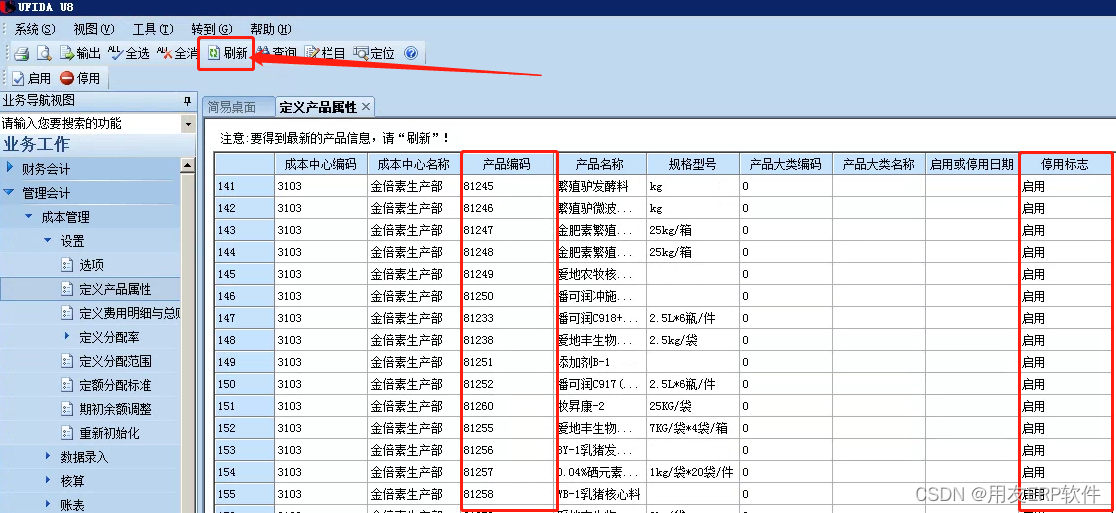1116x513 pixels.
Task: Click 全选 to select all rows
Action: pos(128,53)
